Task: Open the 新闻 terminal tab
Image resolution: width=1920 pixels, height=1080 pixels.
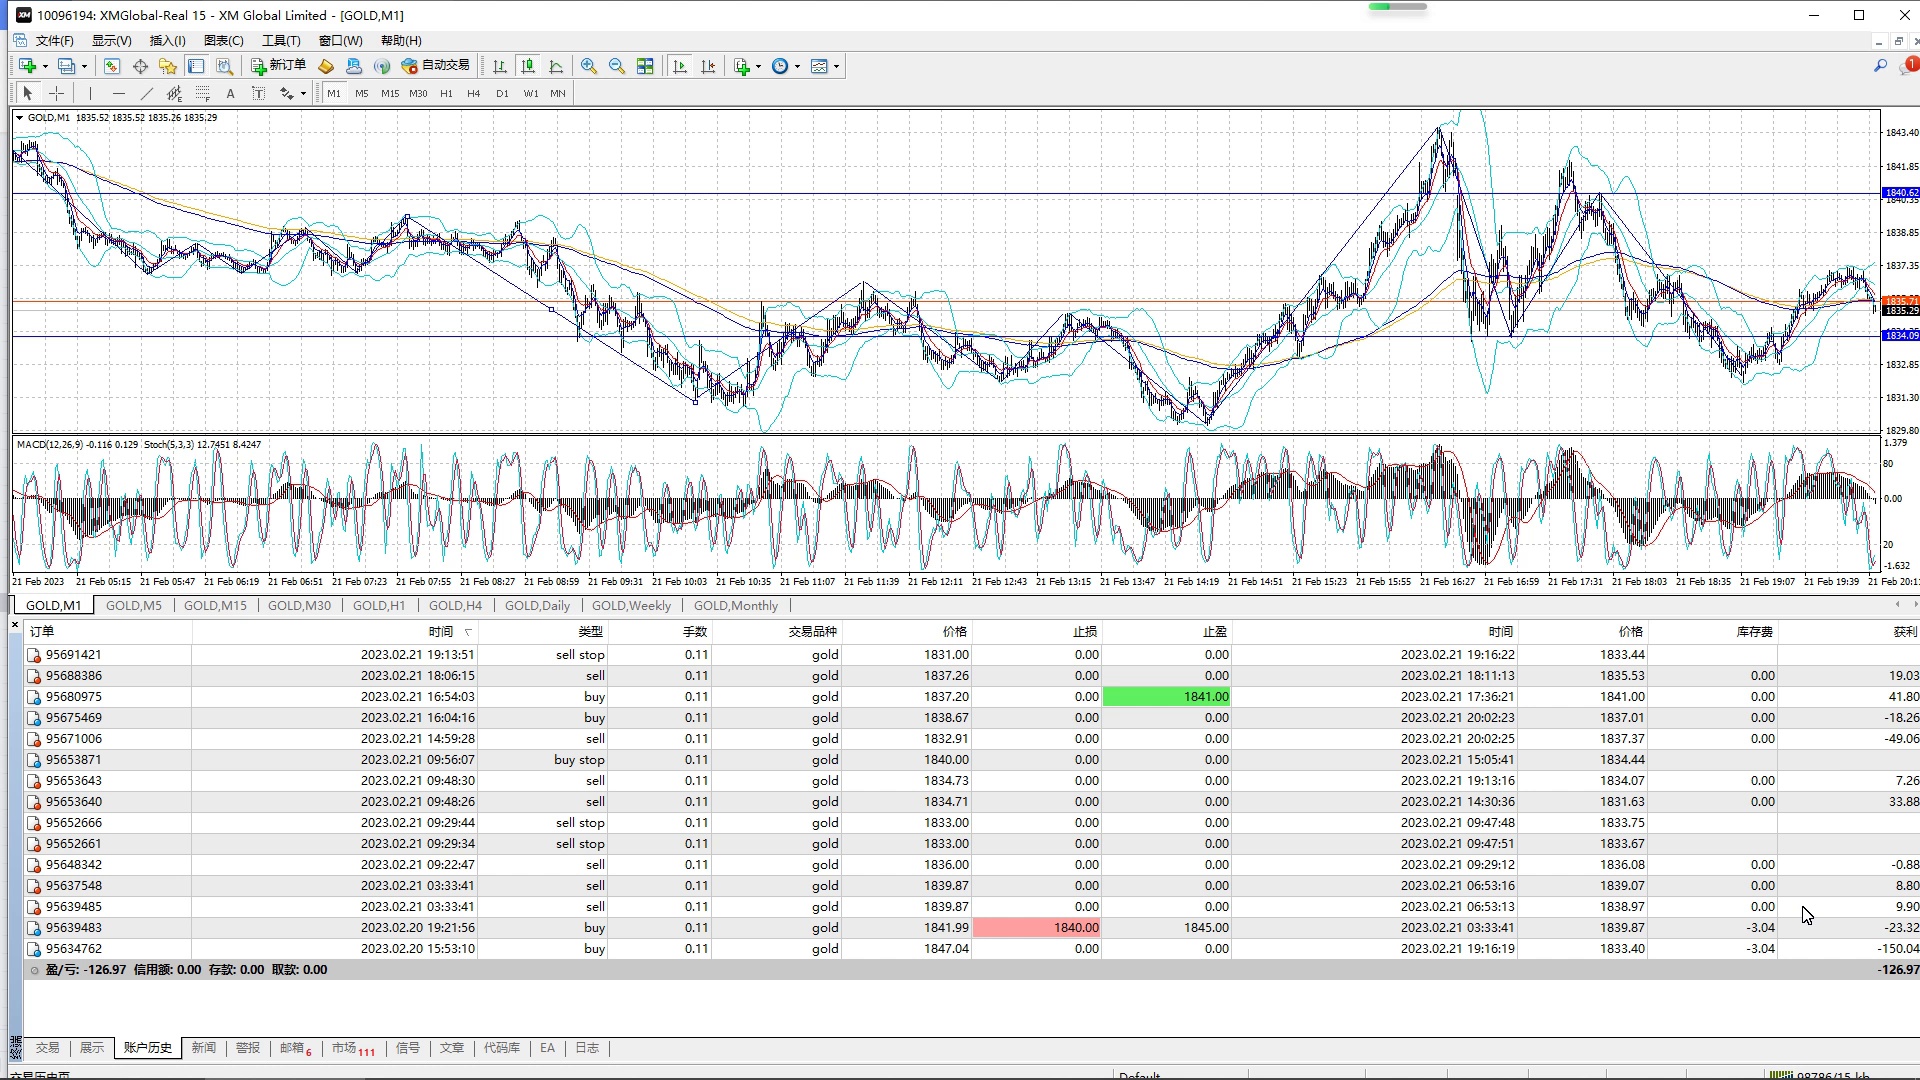Action: (203, 1048)
